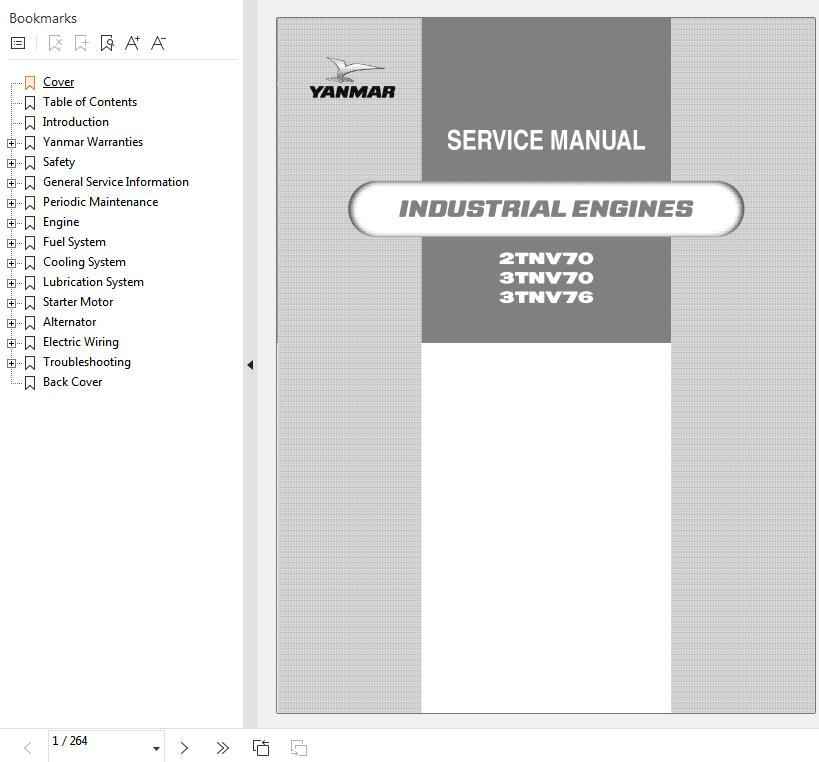Screen dimensions: 819x762
Task: Open the Table of Contents bookmark
Action: [90, 102]
